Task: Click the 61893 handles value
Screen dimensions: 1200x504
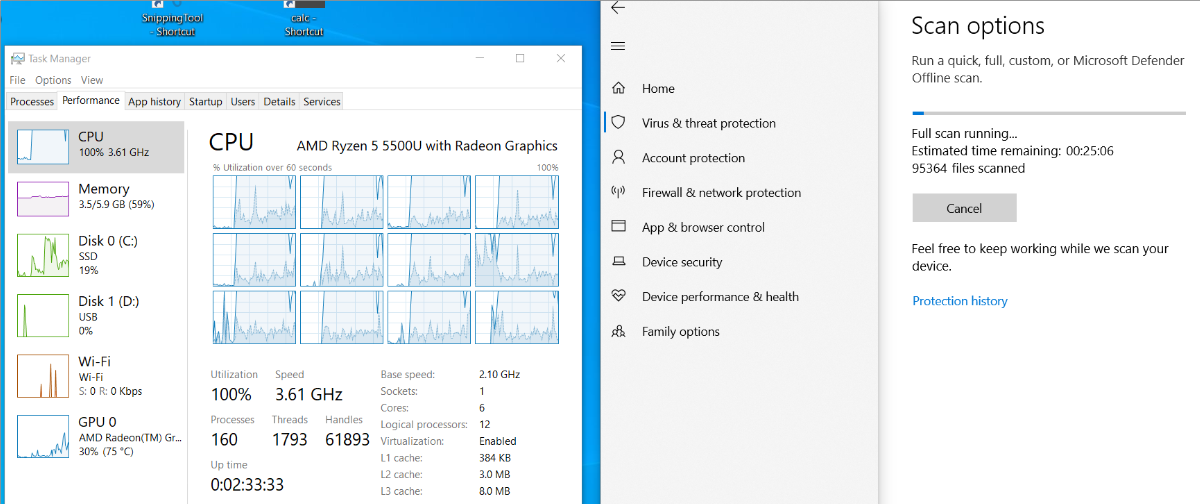Action: (x=348, y=439)
